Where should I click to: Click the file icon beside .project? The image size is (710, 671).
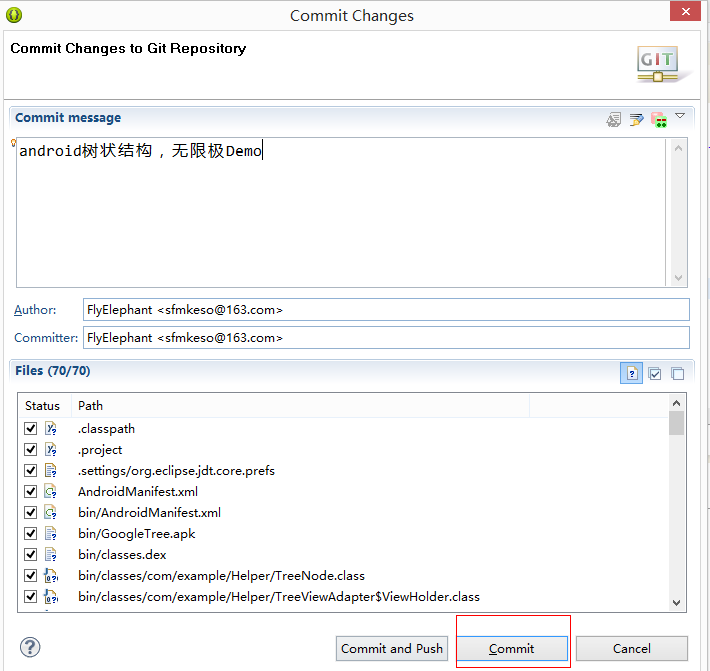tap(51, 450)
